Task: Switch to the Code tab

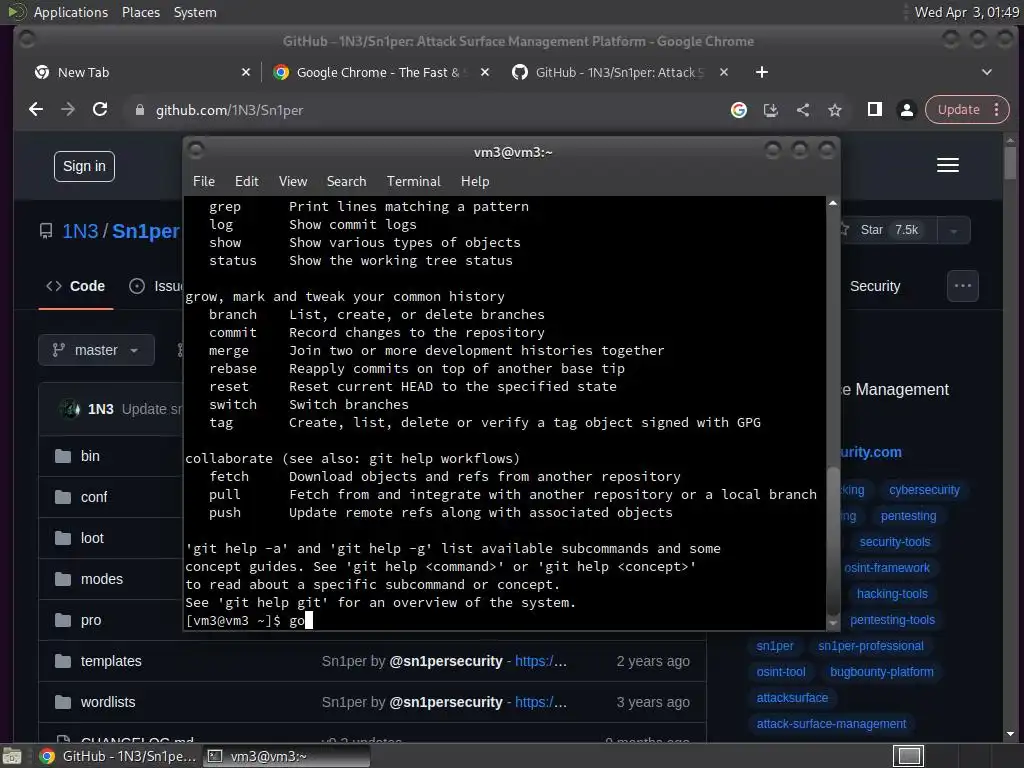Action: pos(76,286)
